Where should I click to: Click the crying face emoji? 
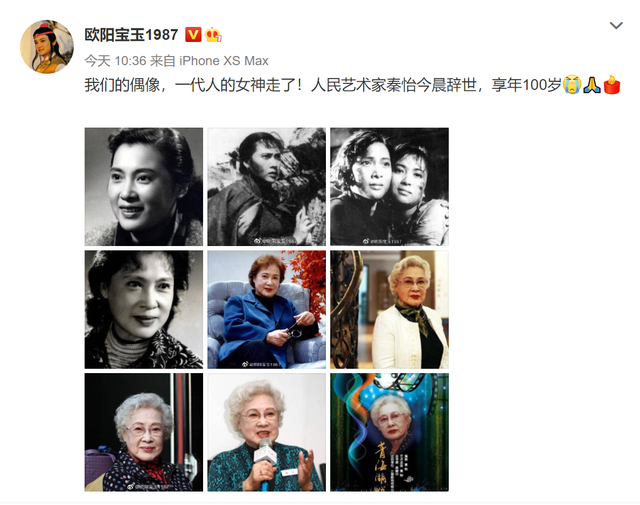tap(571, 85)
